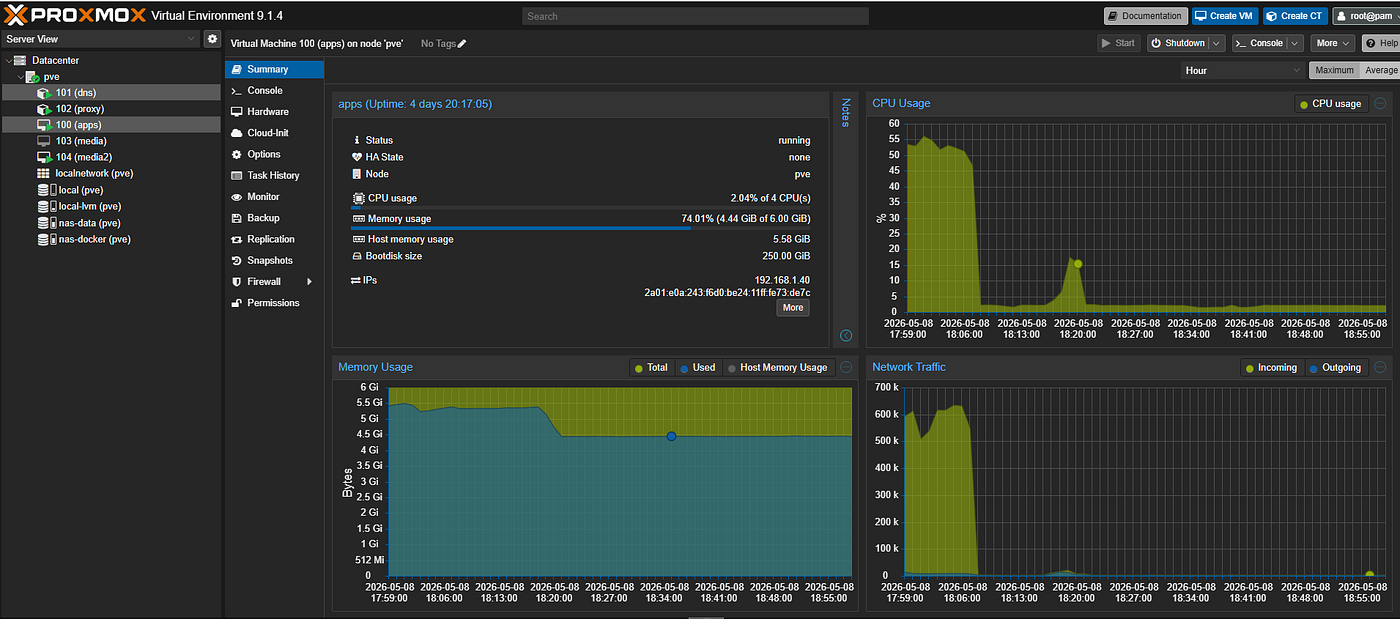
Task: Click the CPU usage progress bar
Action: click(x=581, y=208)
